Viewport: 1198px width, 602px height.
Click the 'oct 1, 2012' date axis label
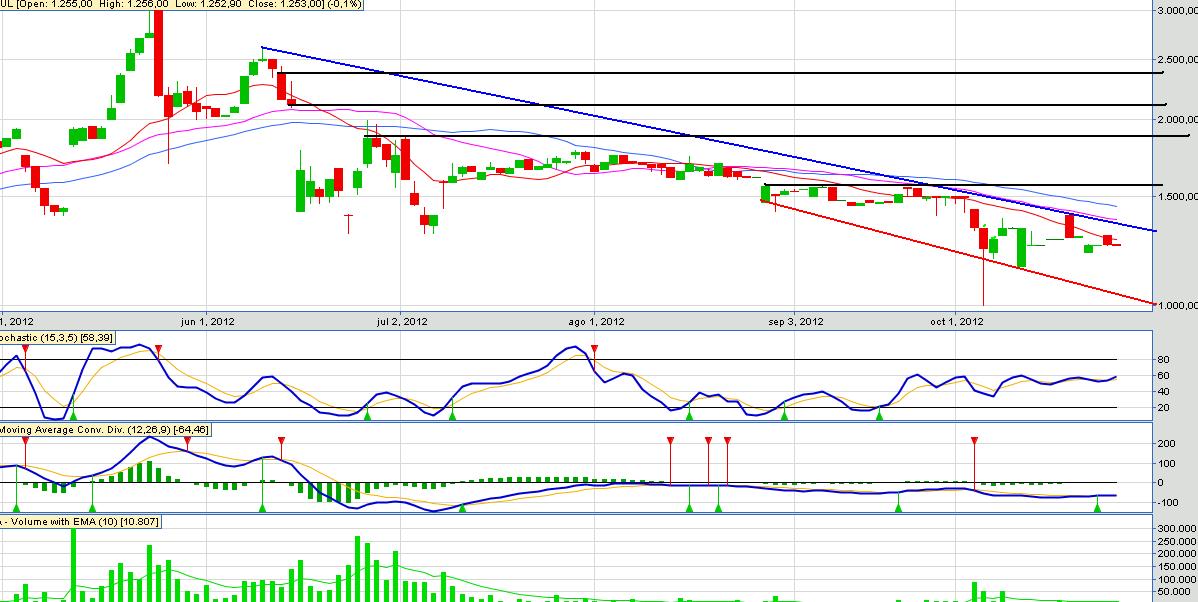click(957, 322)
